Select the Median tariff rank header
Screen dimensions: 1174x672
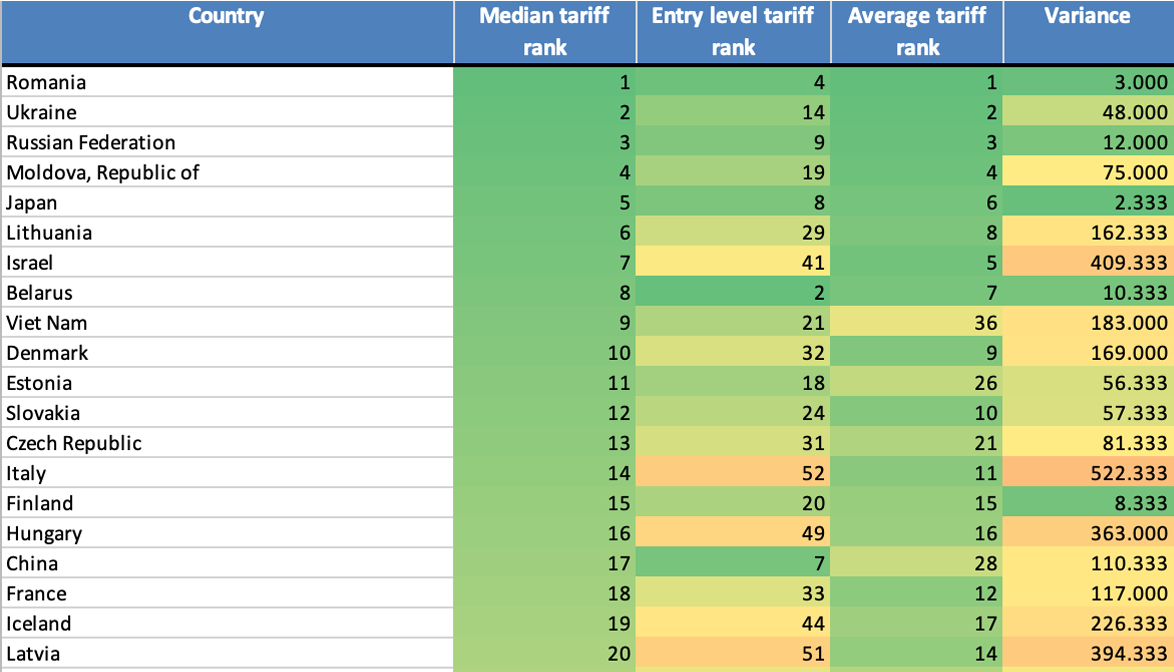point(544,31)
